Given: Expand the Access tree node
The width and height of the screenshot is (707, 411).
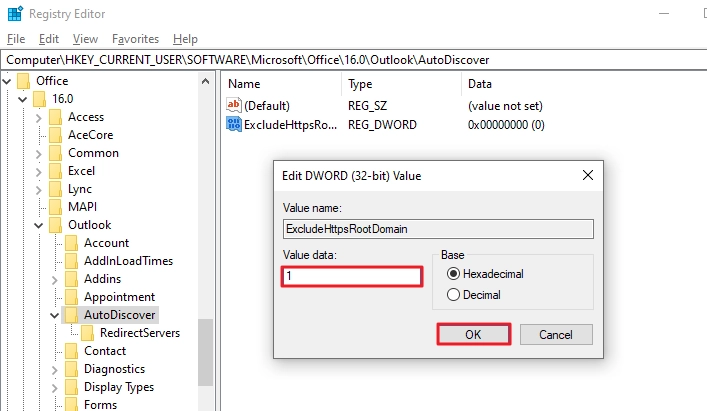Looking at the screenshot, I should point(39,118).
